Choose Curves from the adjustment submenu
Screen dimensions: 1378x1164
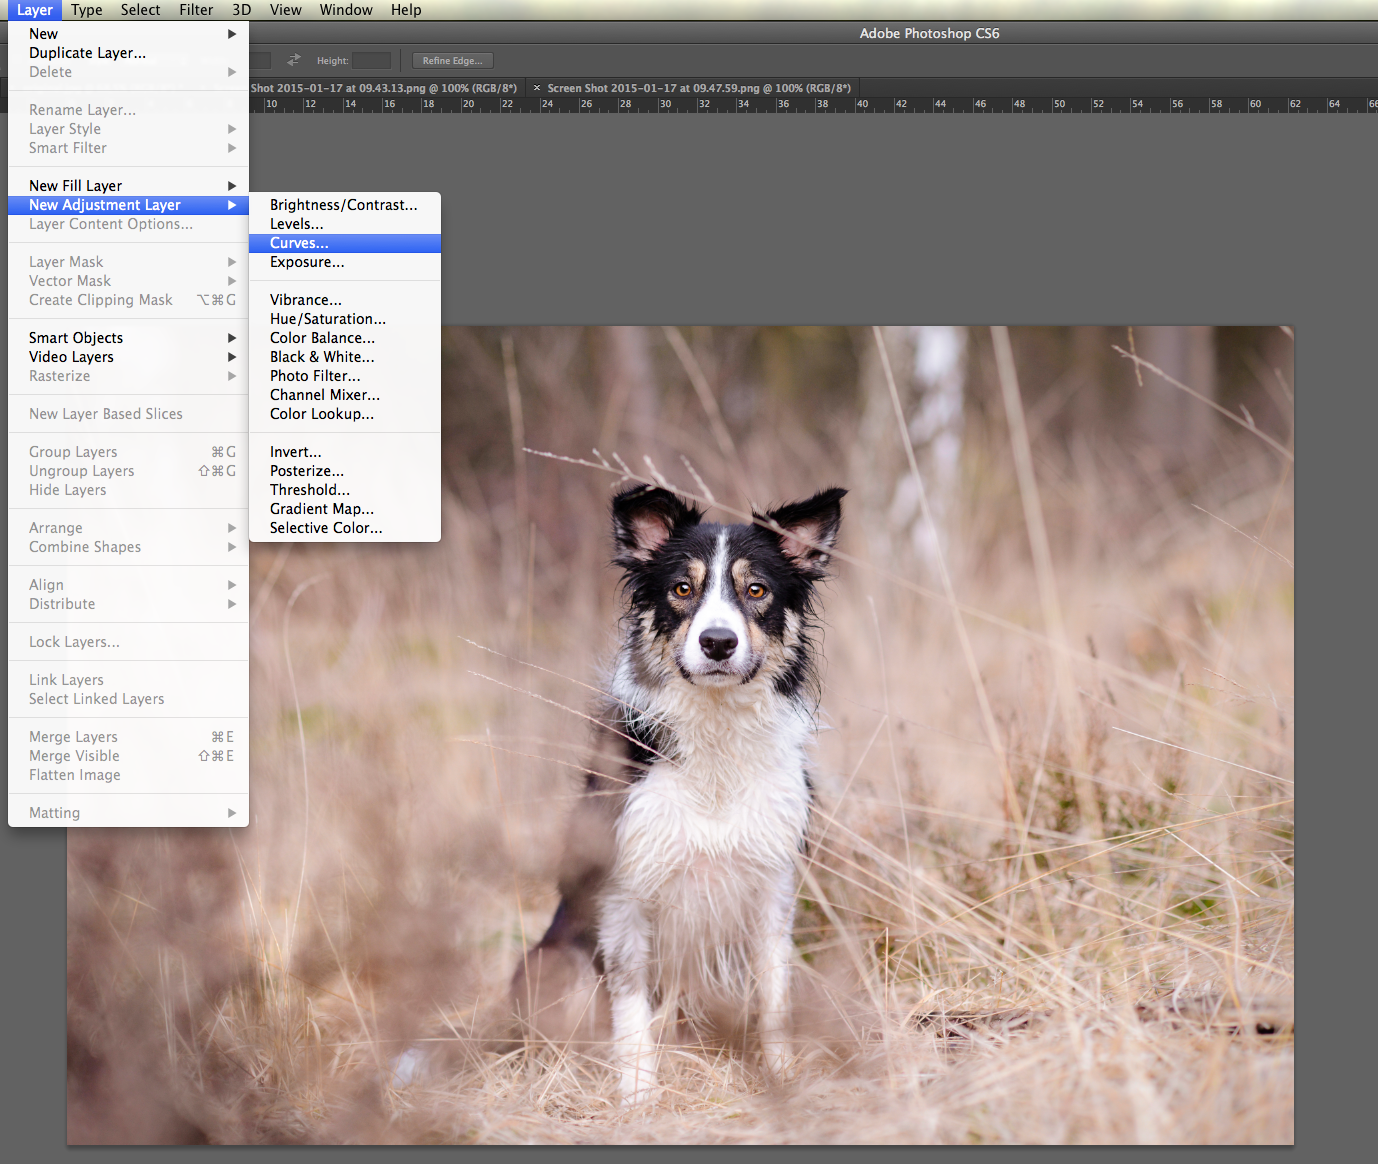click(x=299, y=243)
